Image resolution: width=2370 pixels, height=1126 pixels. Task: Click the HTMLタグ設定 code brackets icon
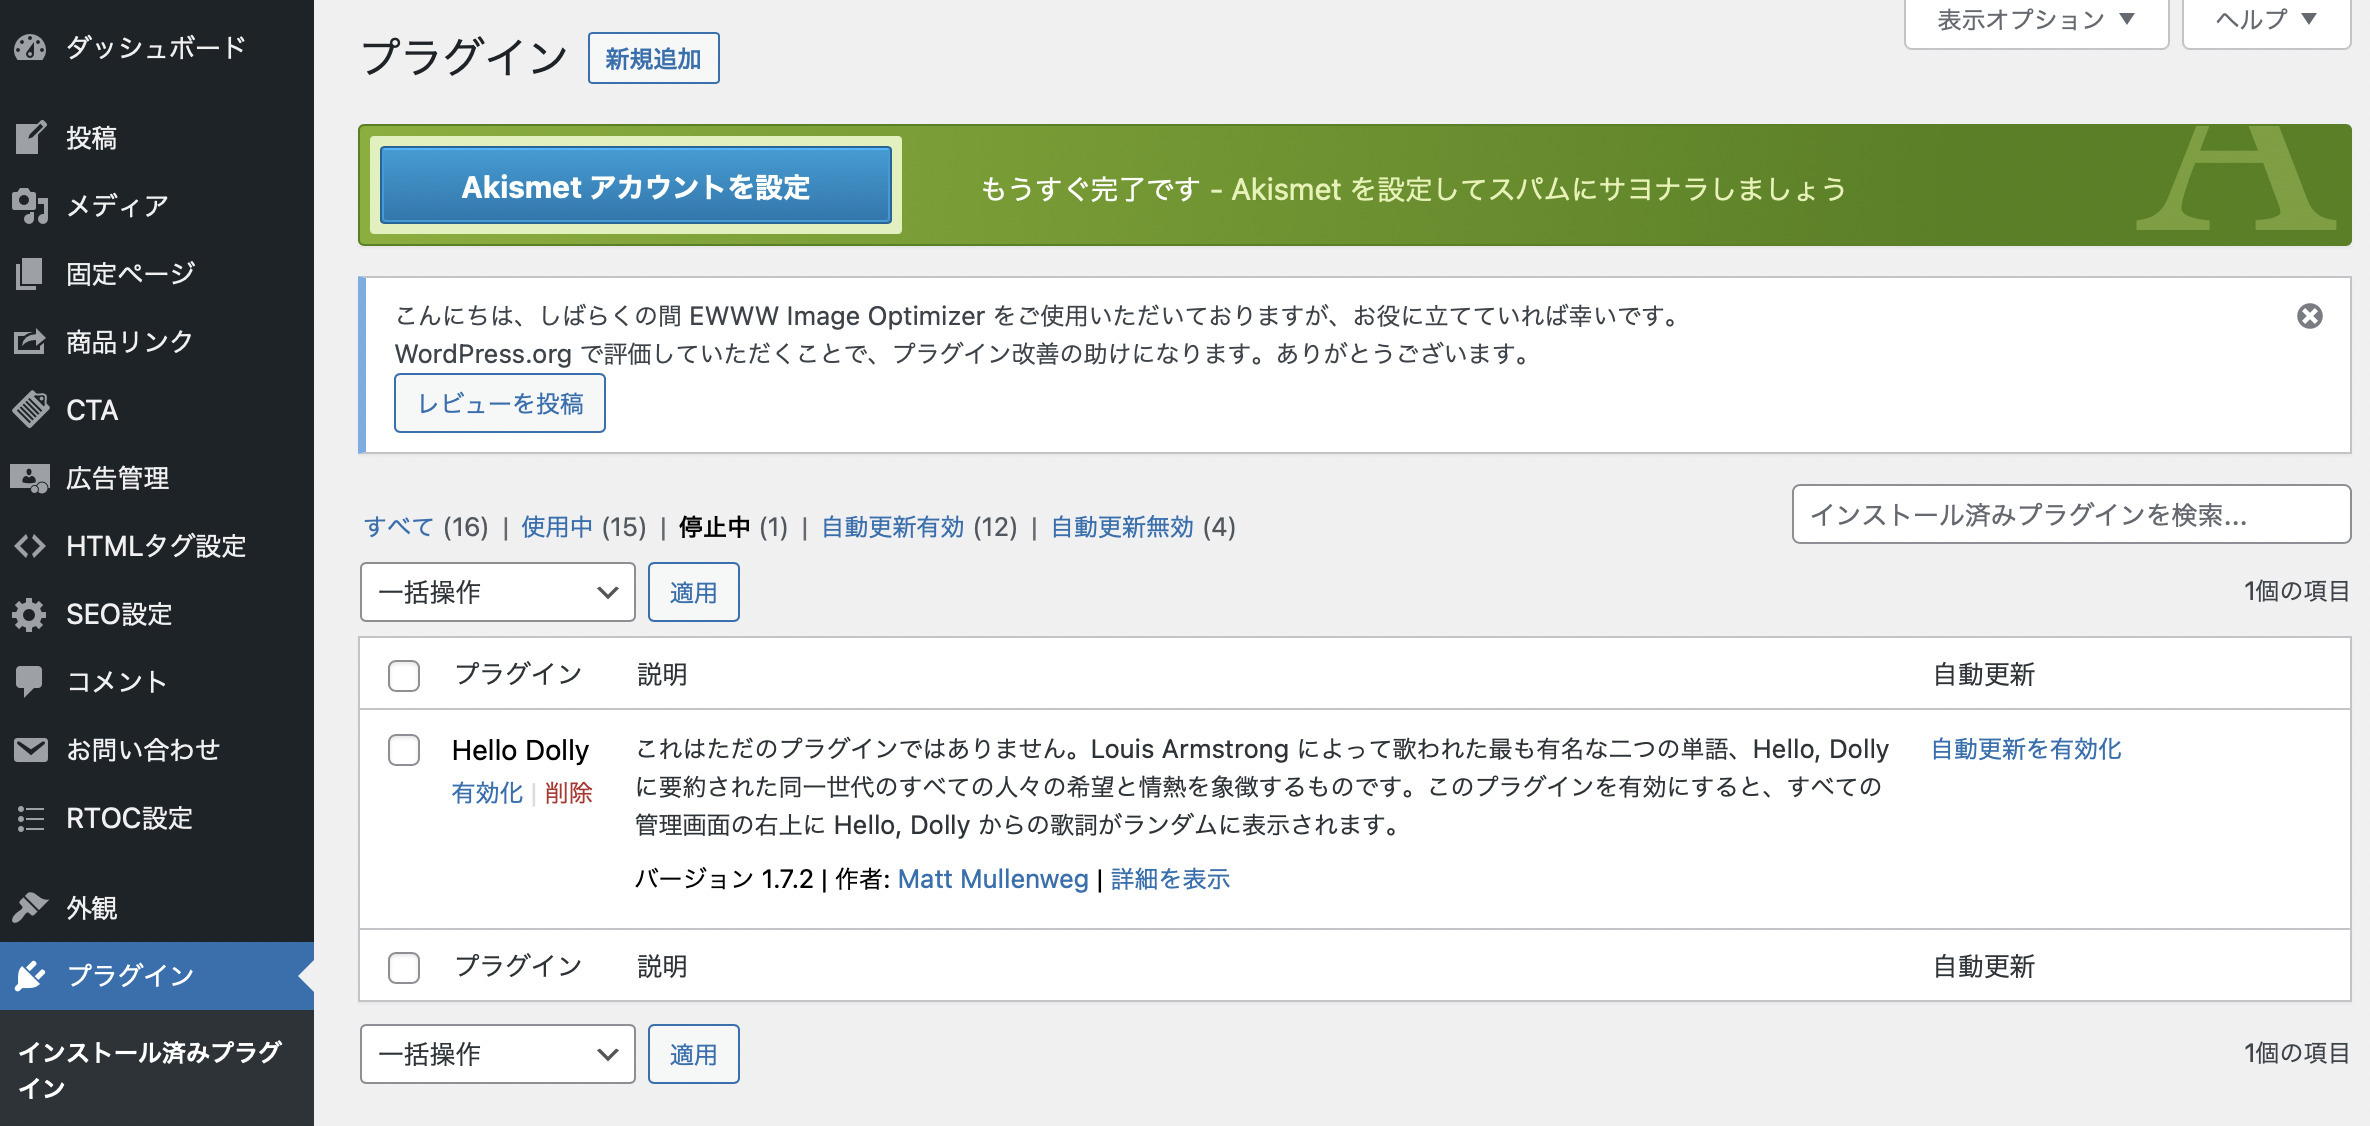pyautogui.click(x=30, y=546)
